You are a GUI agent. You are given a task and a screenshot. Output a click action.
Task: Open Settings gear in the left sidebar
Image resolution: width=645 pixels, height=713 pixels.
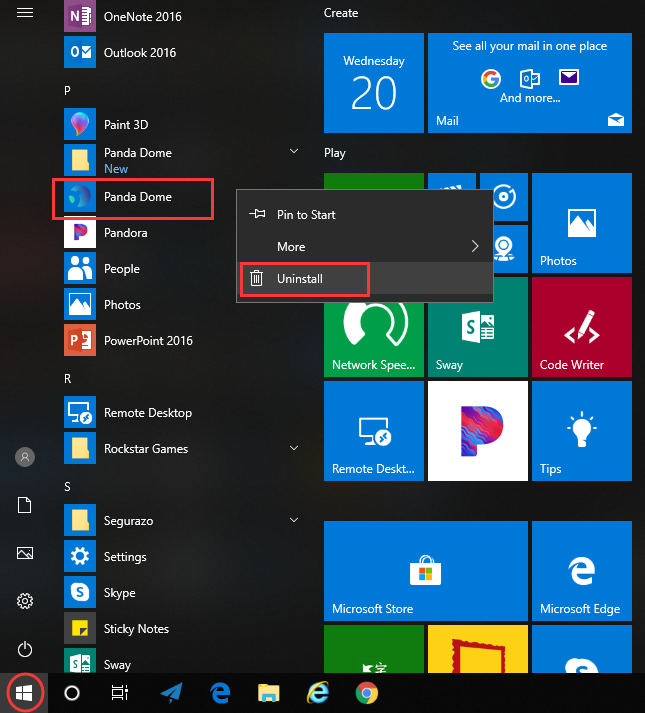(x=25, y=601)
